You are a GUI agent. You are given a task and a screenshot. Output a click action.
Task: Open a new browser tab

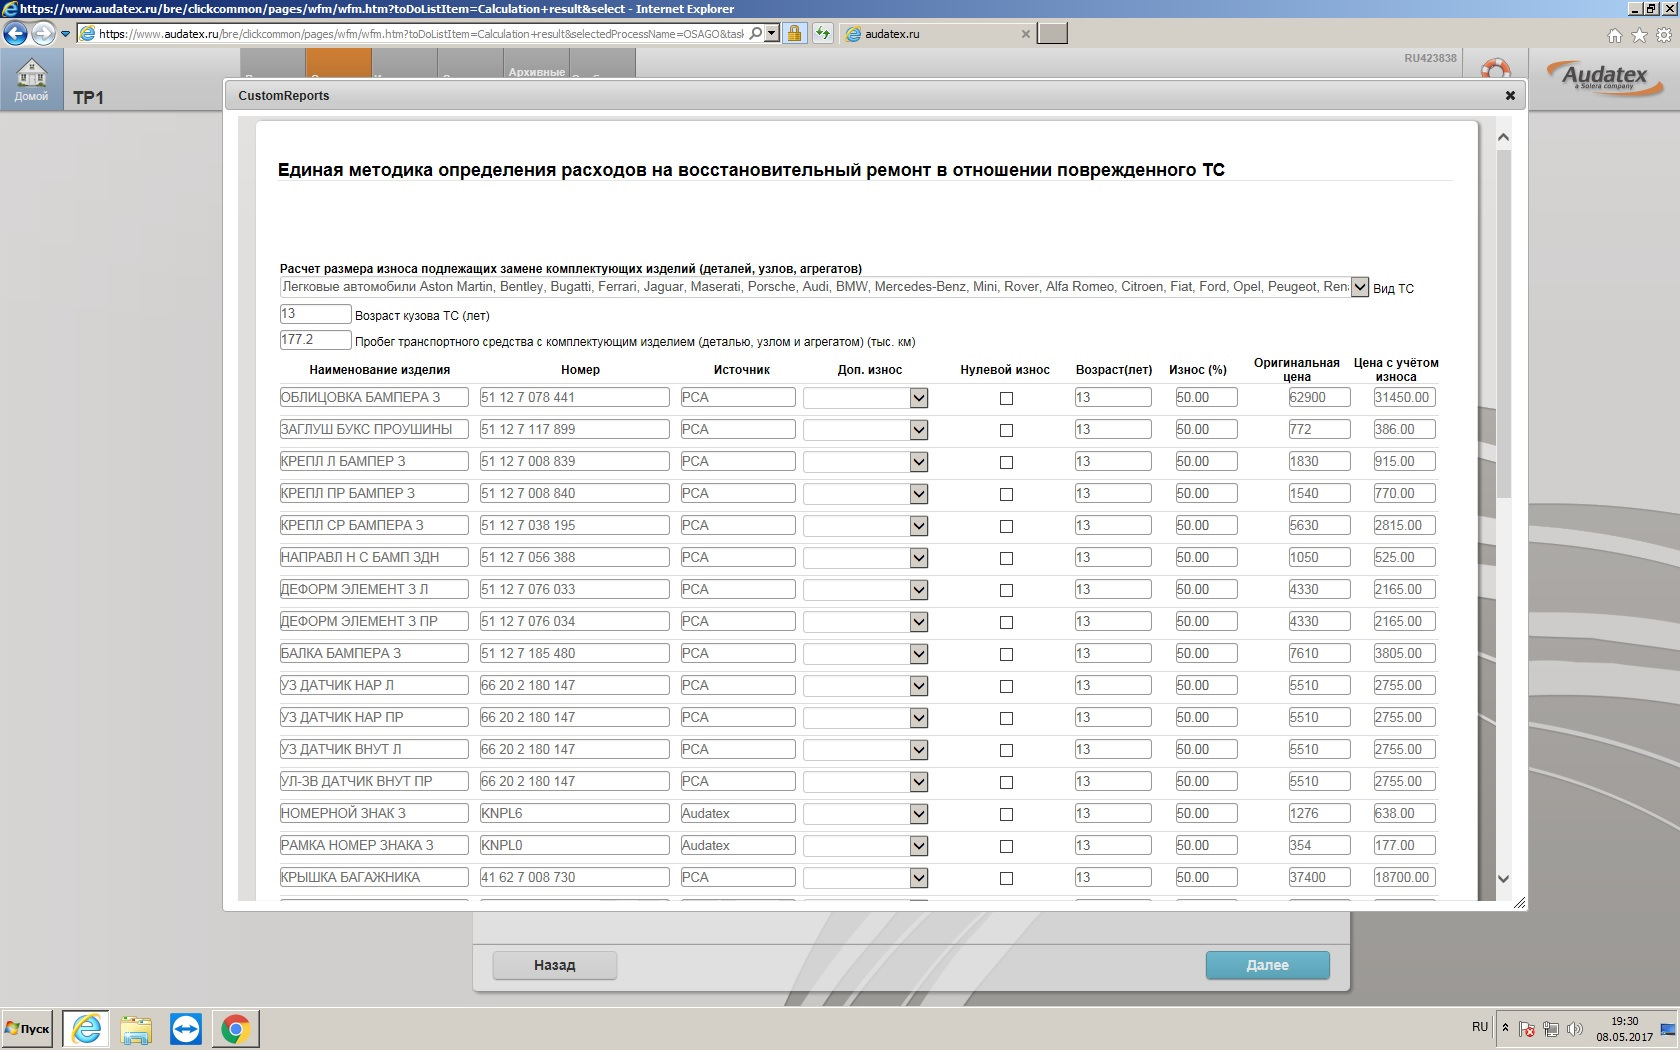coord(1052,34)
